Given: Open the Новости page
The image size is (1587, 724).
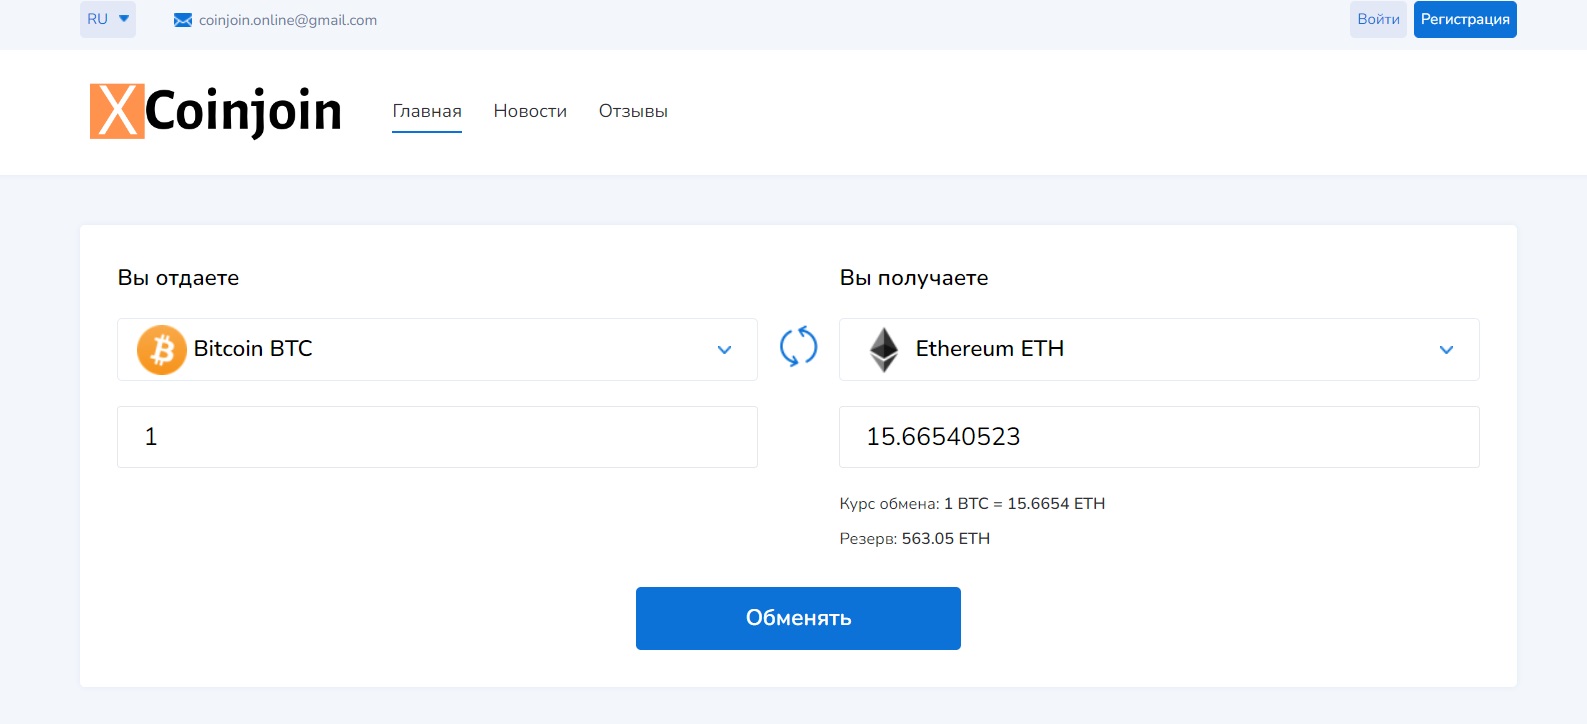Looking at the screenshot, I should coord(530,111).
